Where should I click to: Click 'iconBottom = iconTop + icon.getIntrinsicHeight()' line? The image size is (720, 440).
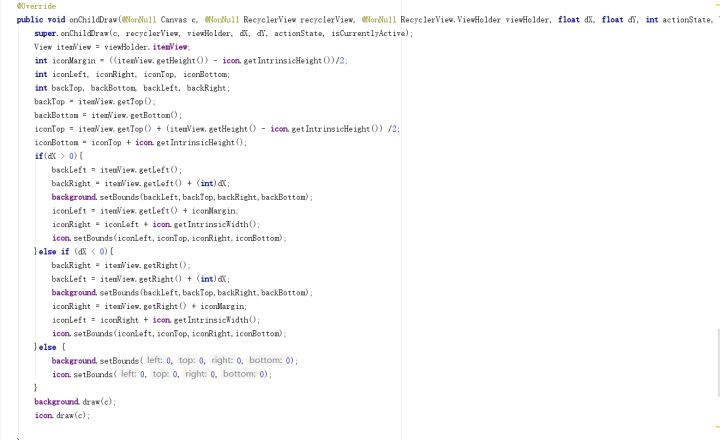pos(141,142)
